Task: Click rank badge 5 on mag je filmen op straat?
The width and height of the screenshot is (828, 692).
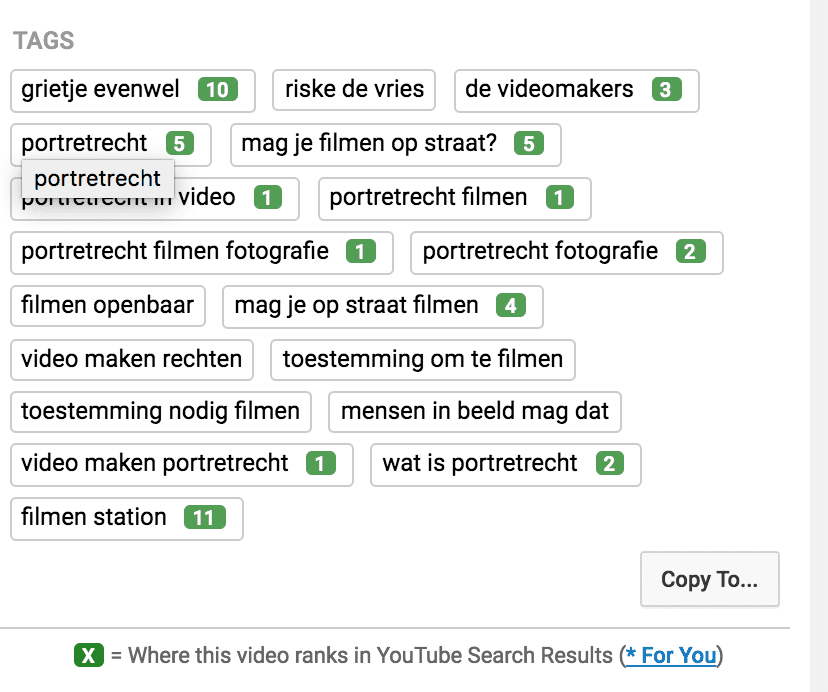Action: (529, 144)
